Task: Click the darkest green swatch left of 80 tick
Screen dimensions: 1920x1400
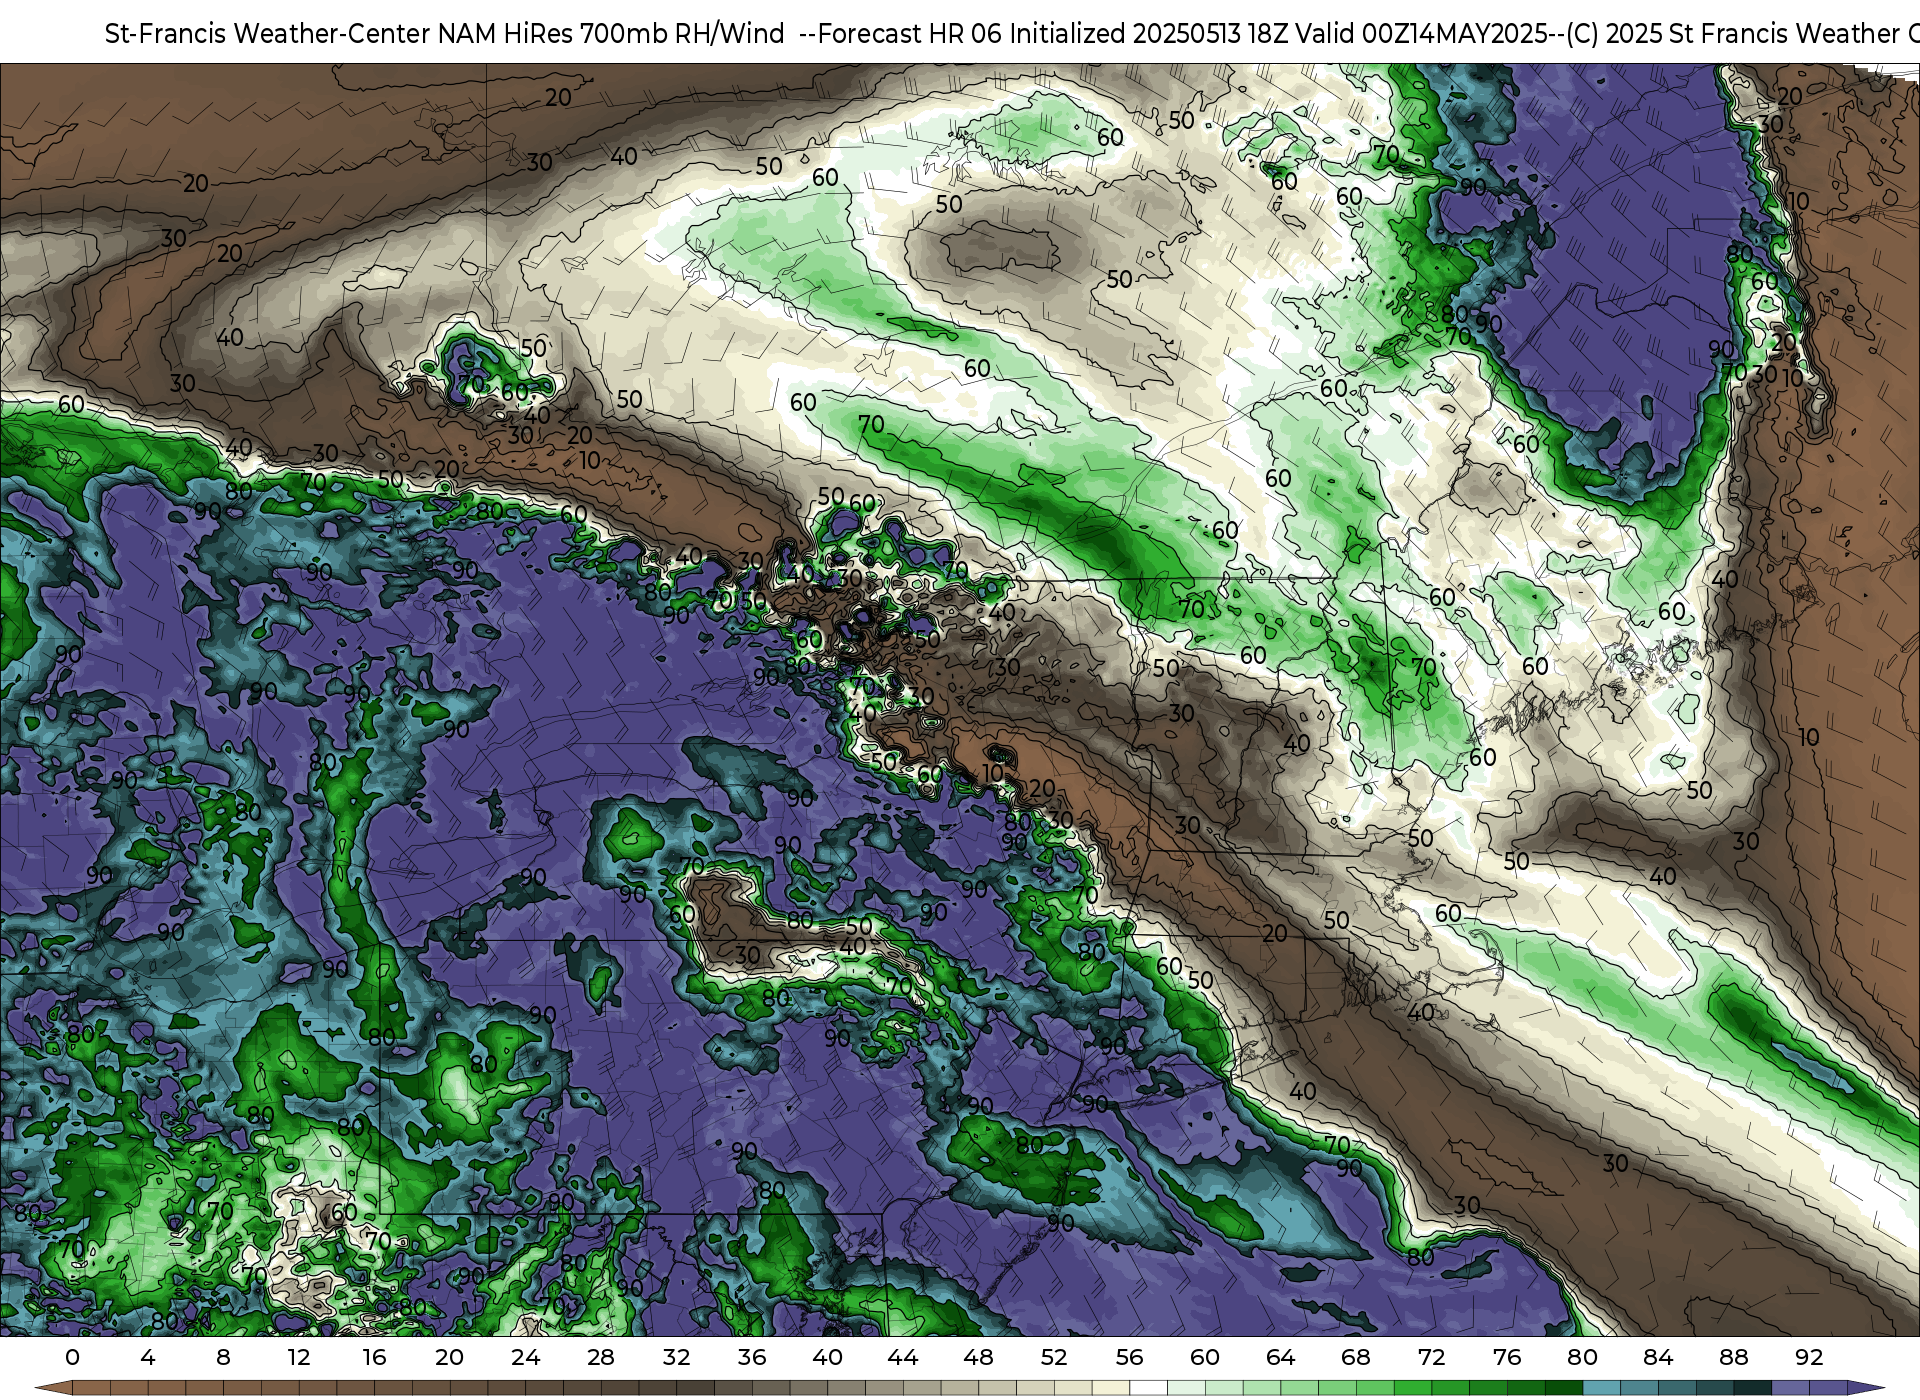Action: tap(1564, 1388)
